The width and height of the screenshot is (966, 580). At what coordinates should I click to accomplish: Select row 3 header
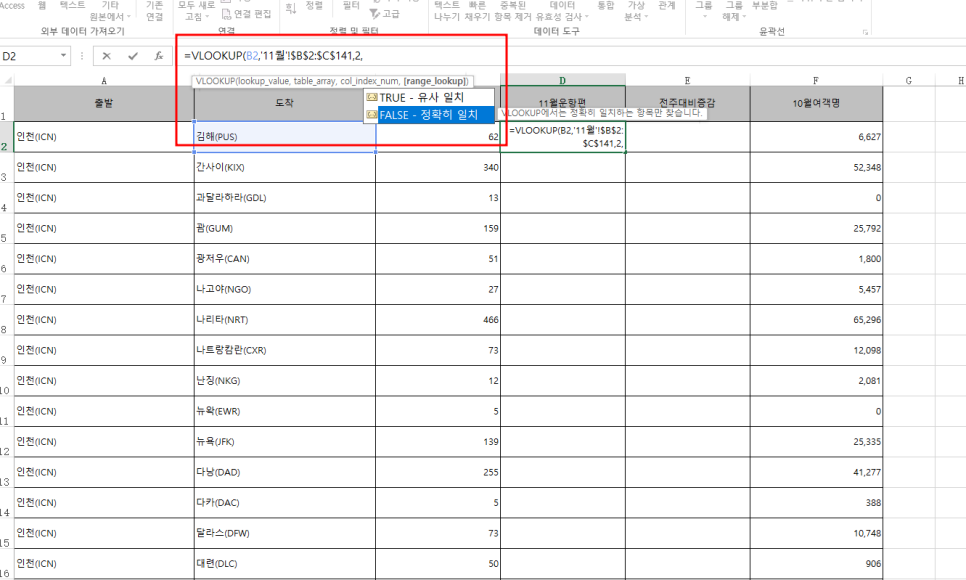click(6, 168)
